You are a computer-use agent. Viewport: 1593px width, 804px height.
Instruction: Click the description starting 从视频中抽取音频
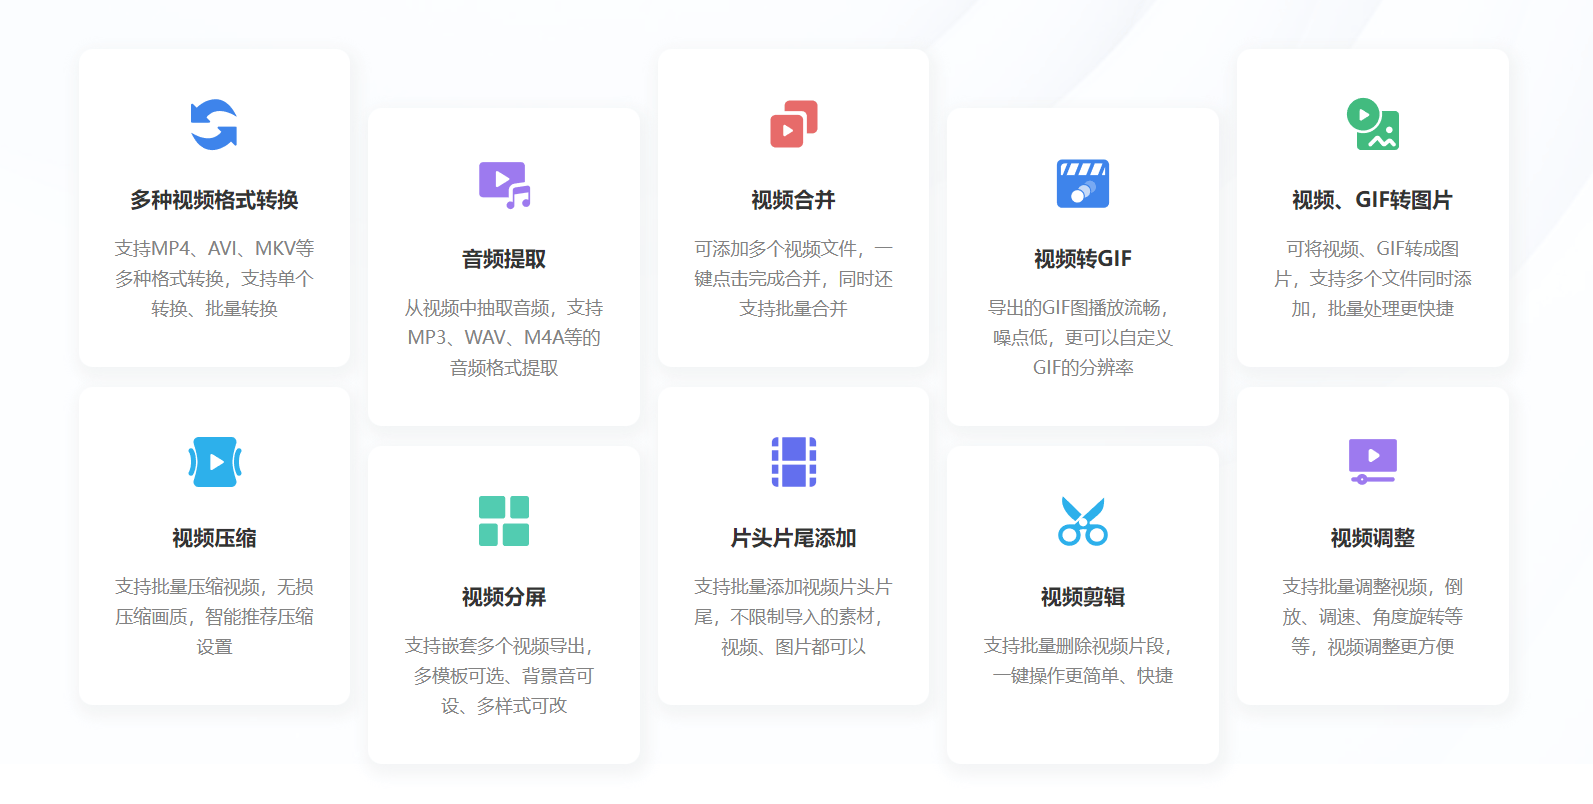[x=504, y=337]
